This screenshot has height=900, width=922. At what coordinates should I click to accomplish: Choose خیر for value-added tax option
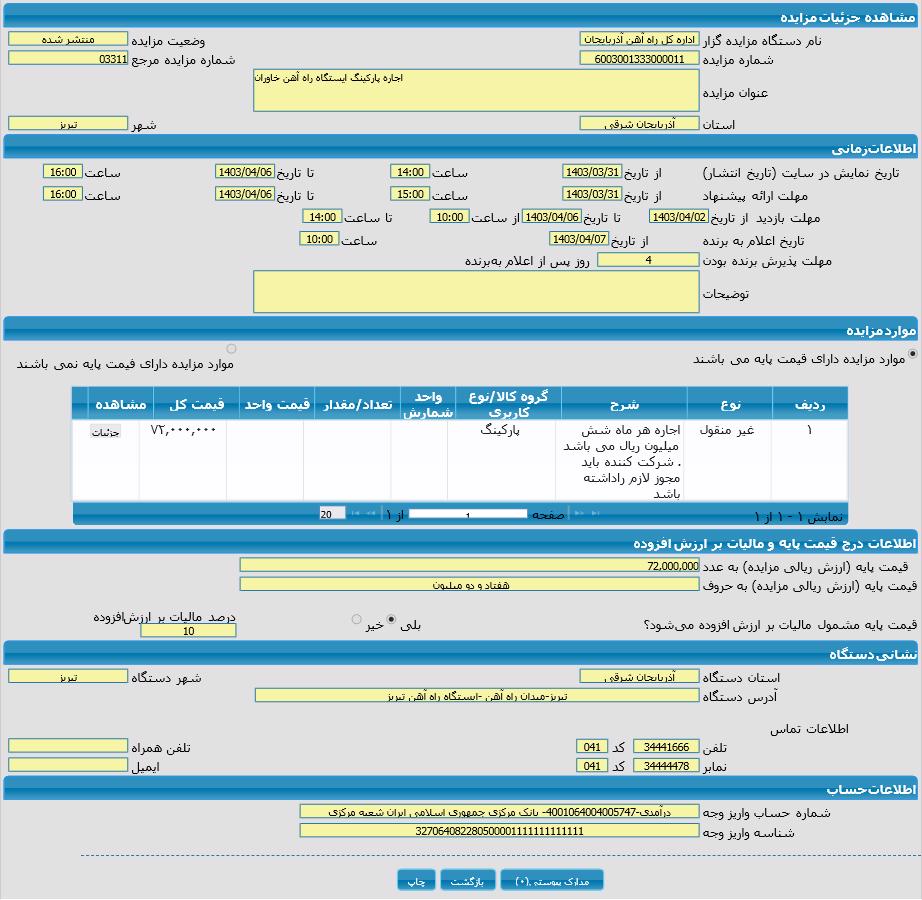[x=356, y=620]
